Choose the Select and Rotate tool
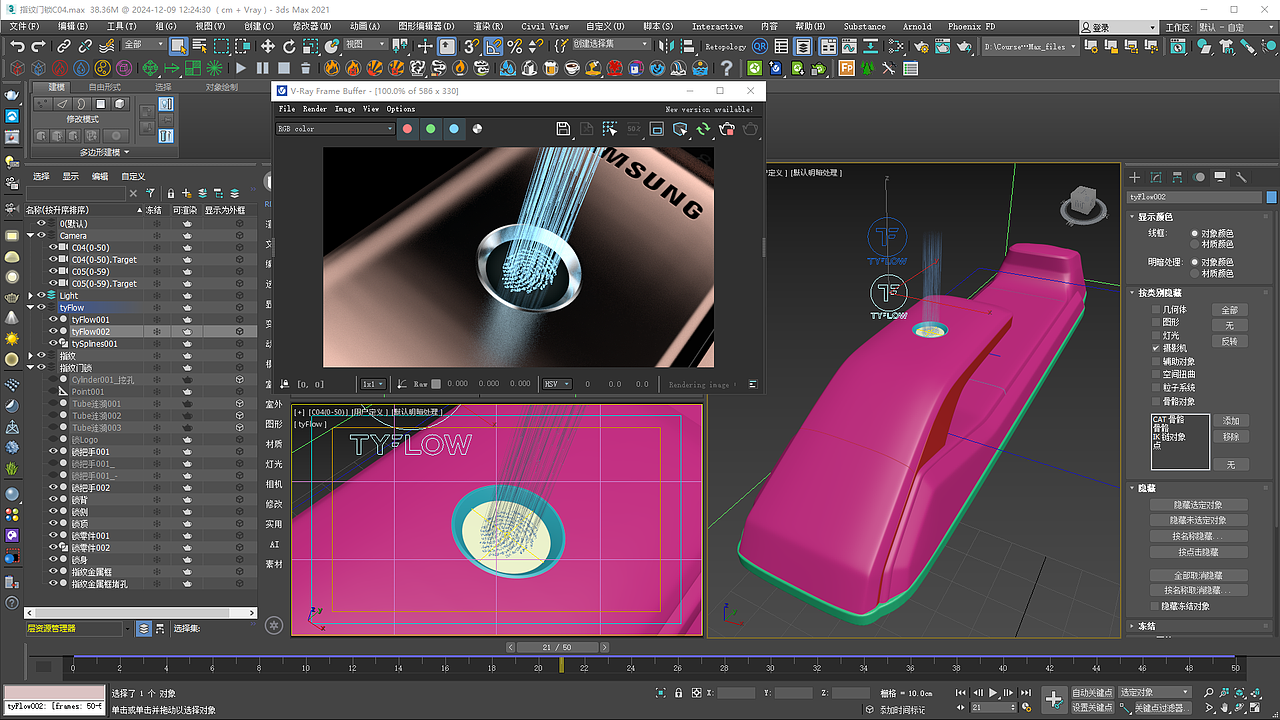Image resolution: width=1280 pixels, height=720 pixels. pos(290,46)
